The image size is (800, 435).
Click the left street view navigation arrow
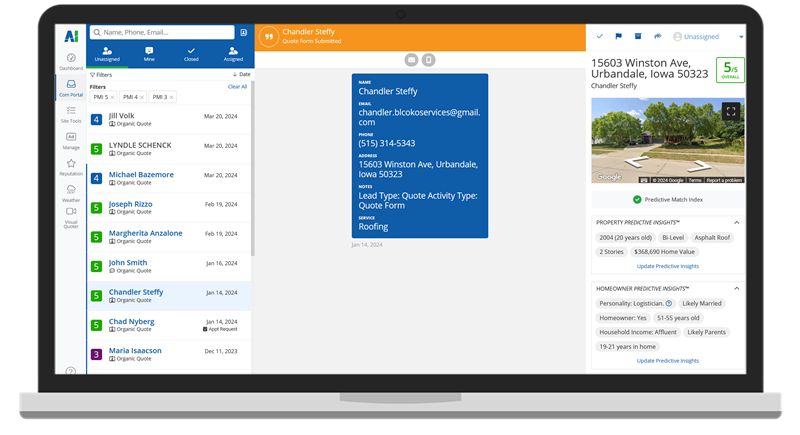[x=636, y=162]
